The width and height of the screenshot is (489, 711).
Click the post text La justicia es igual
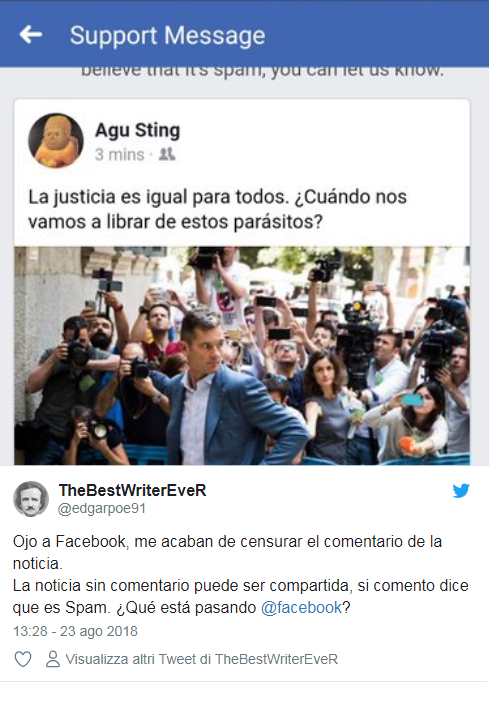tap(218, 209)
